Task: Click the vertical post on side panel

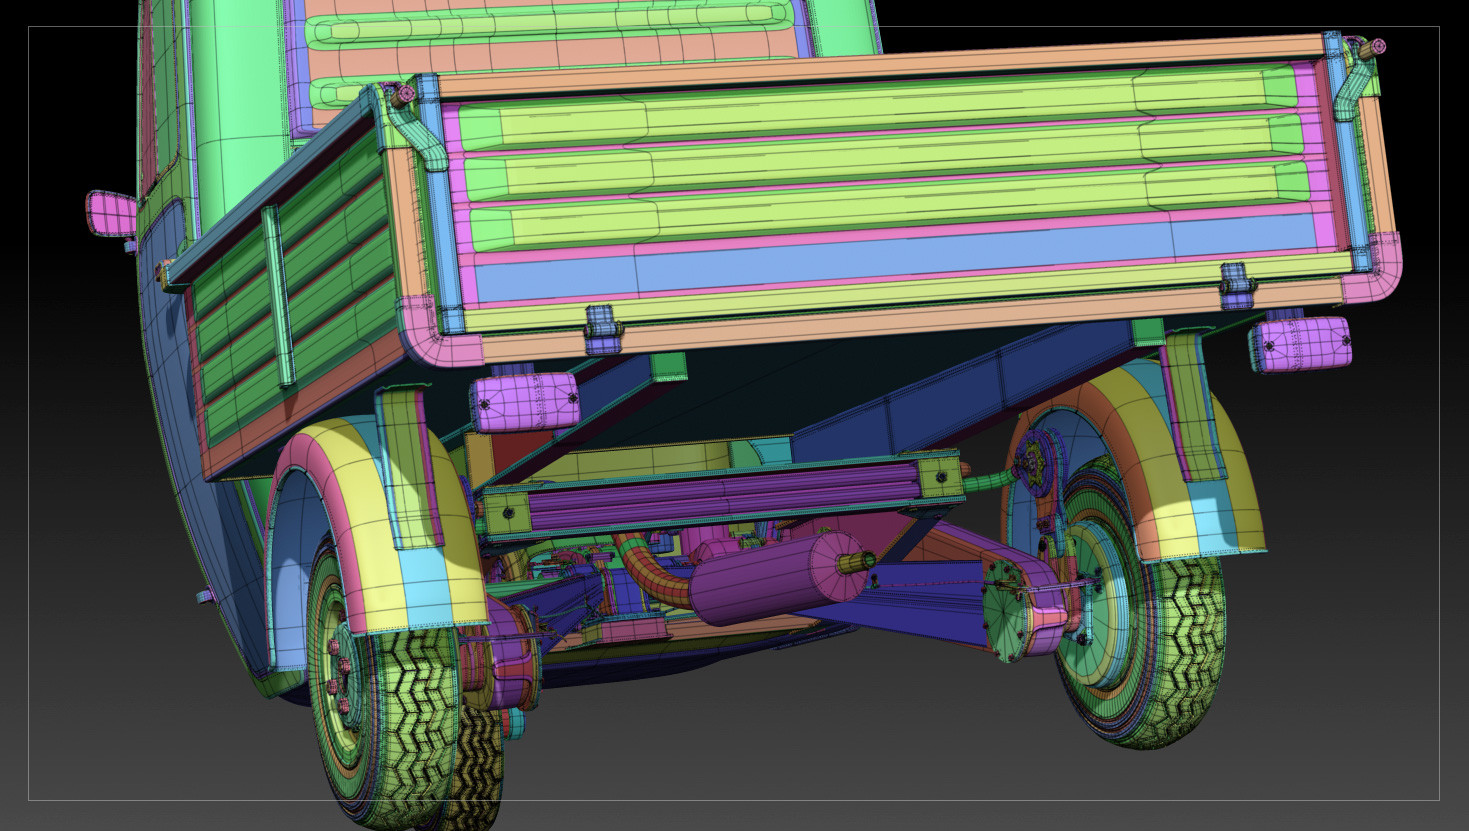Action: (x=278, y=297)
